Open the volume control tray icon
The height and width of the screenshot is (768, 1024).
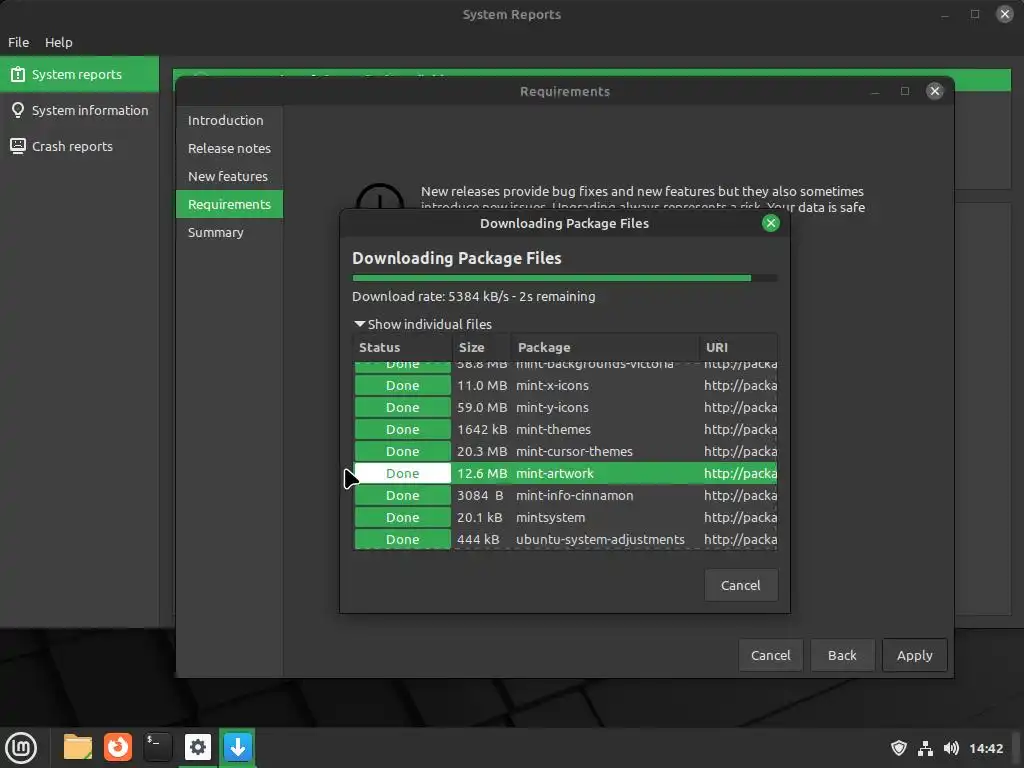(952, 748)
